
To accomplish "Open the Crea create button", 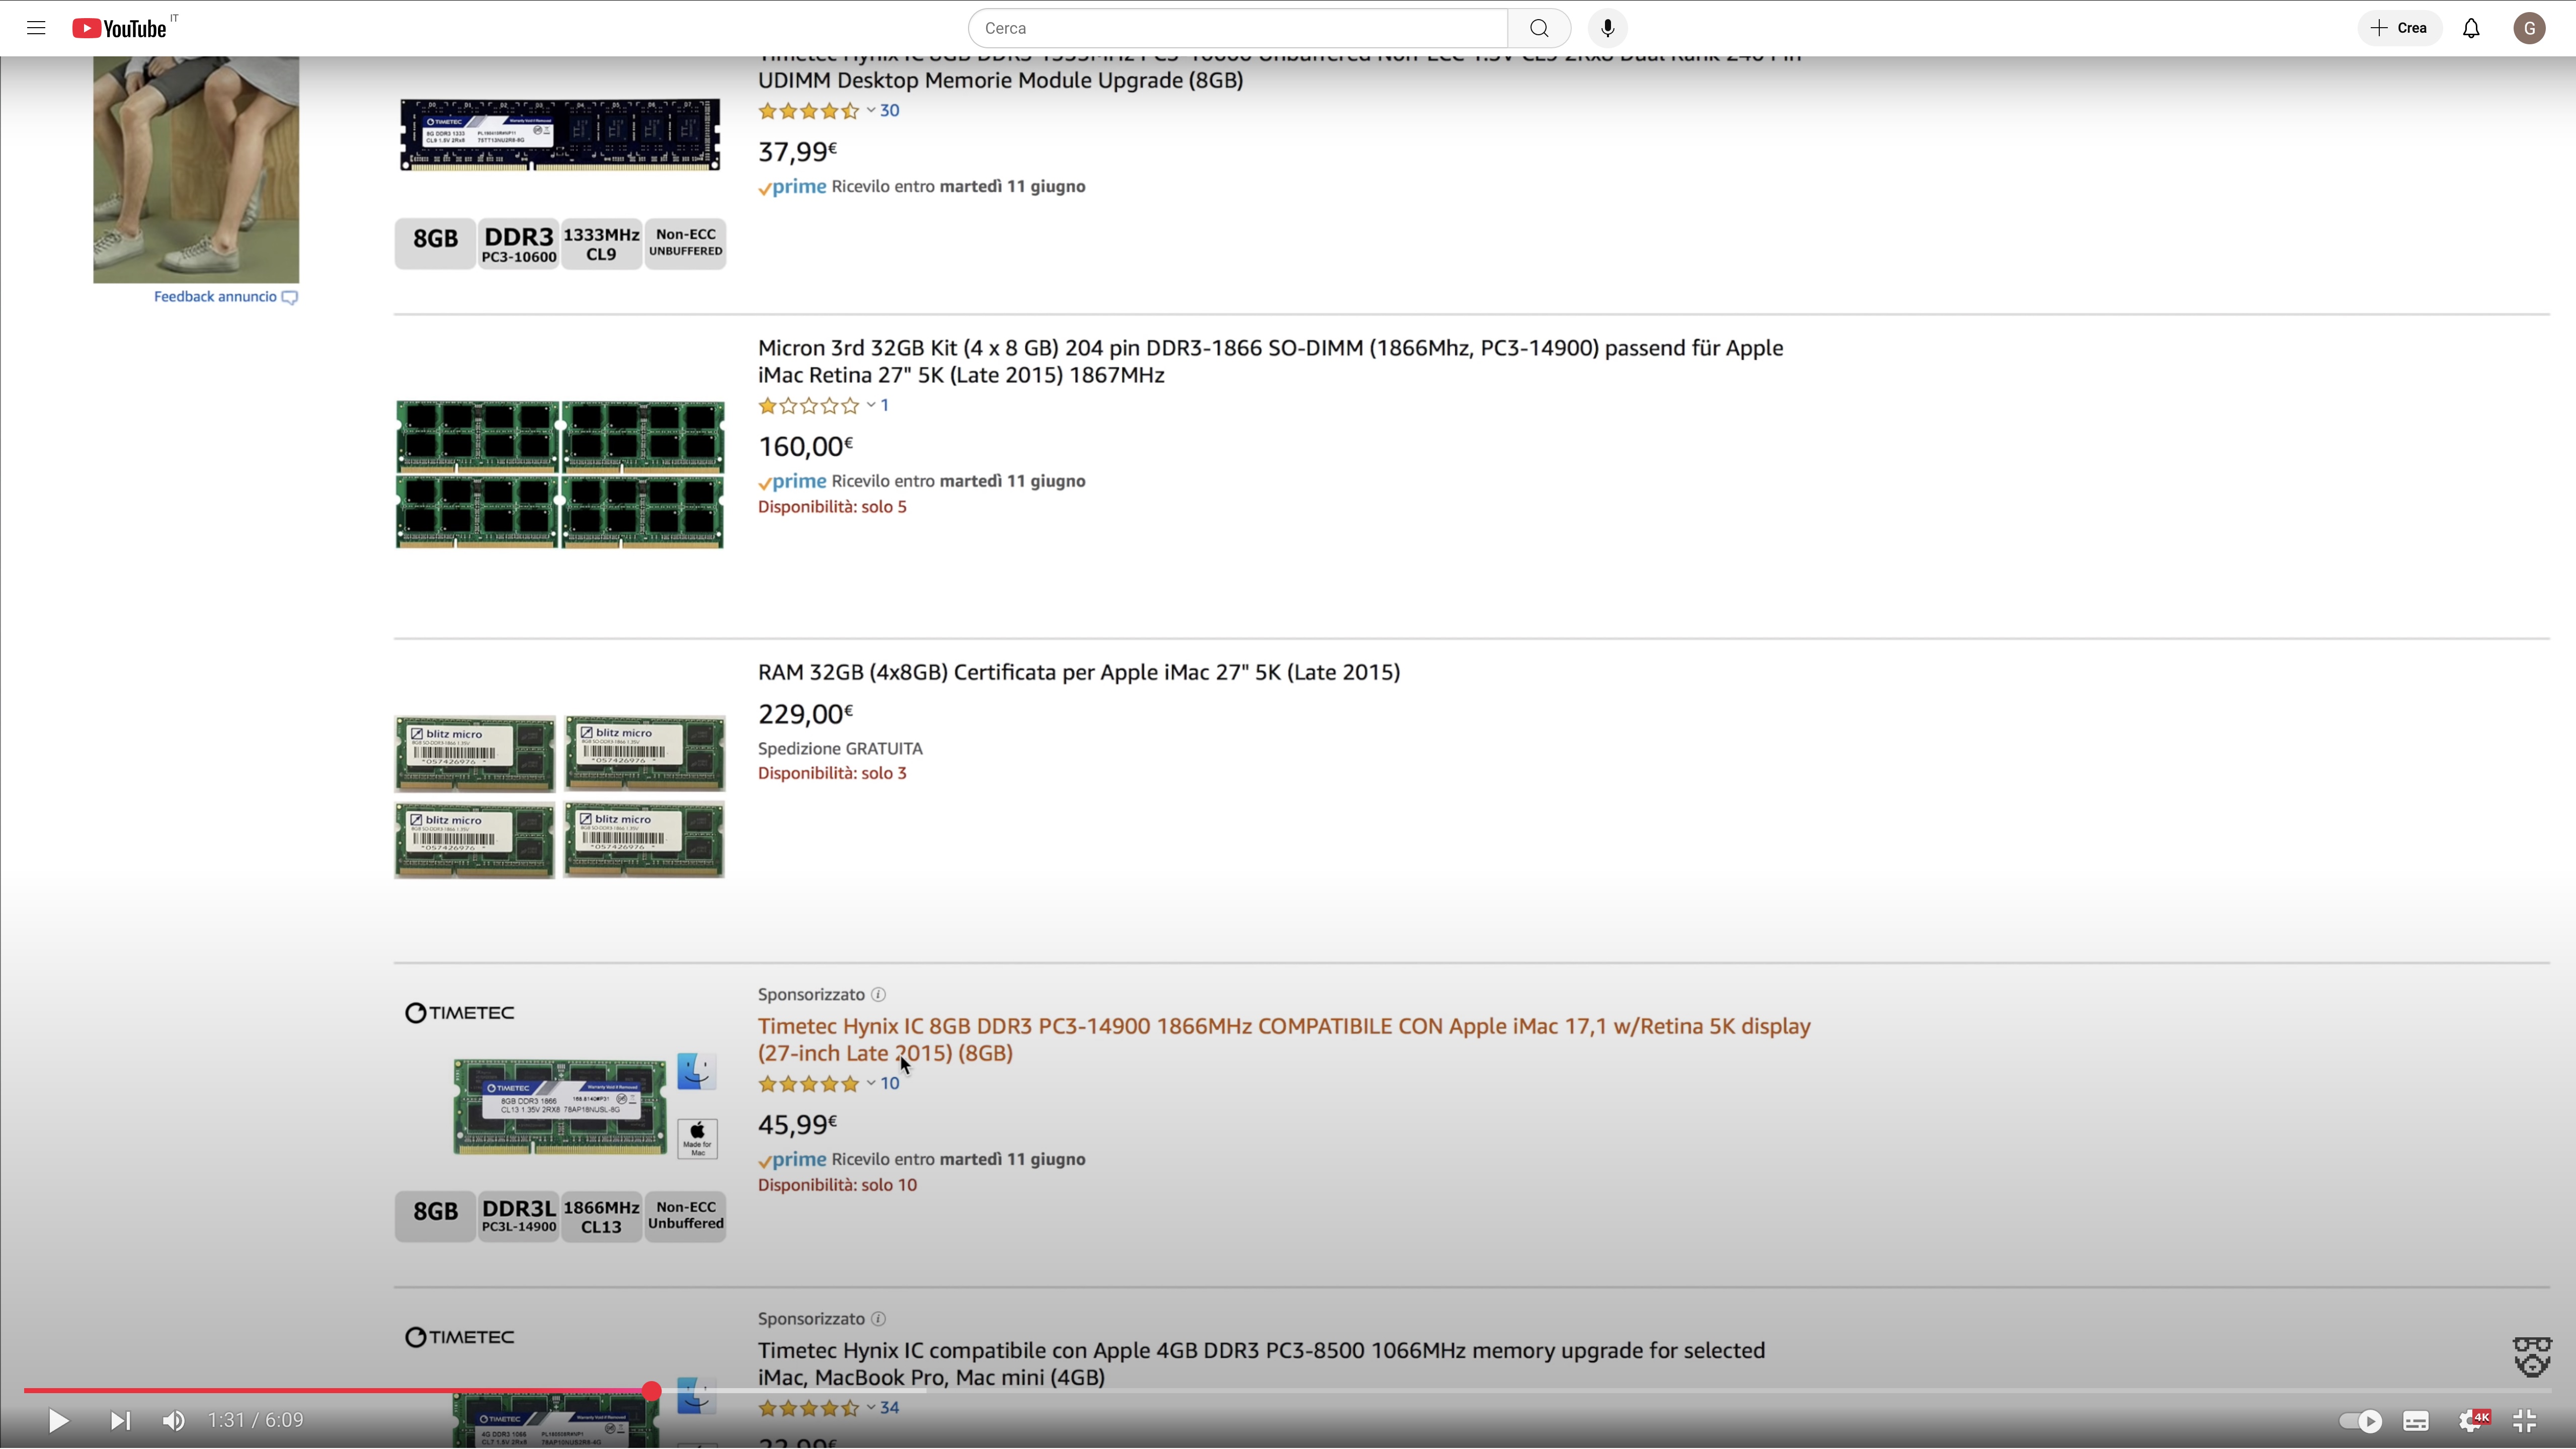I will click(2399, 28).
